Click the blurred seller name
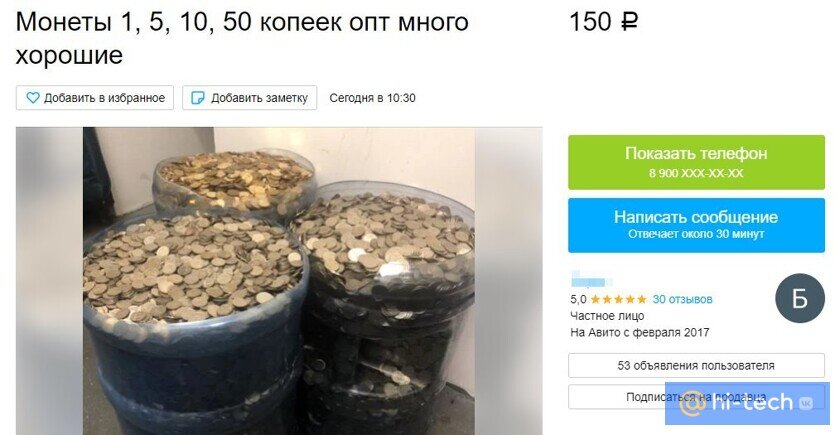This screenshot has height=435, width=840. pos(591,279)
